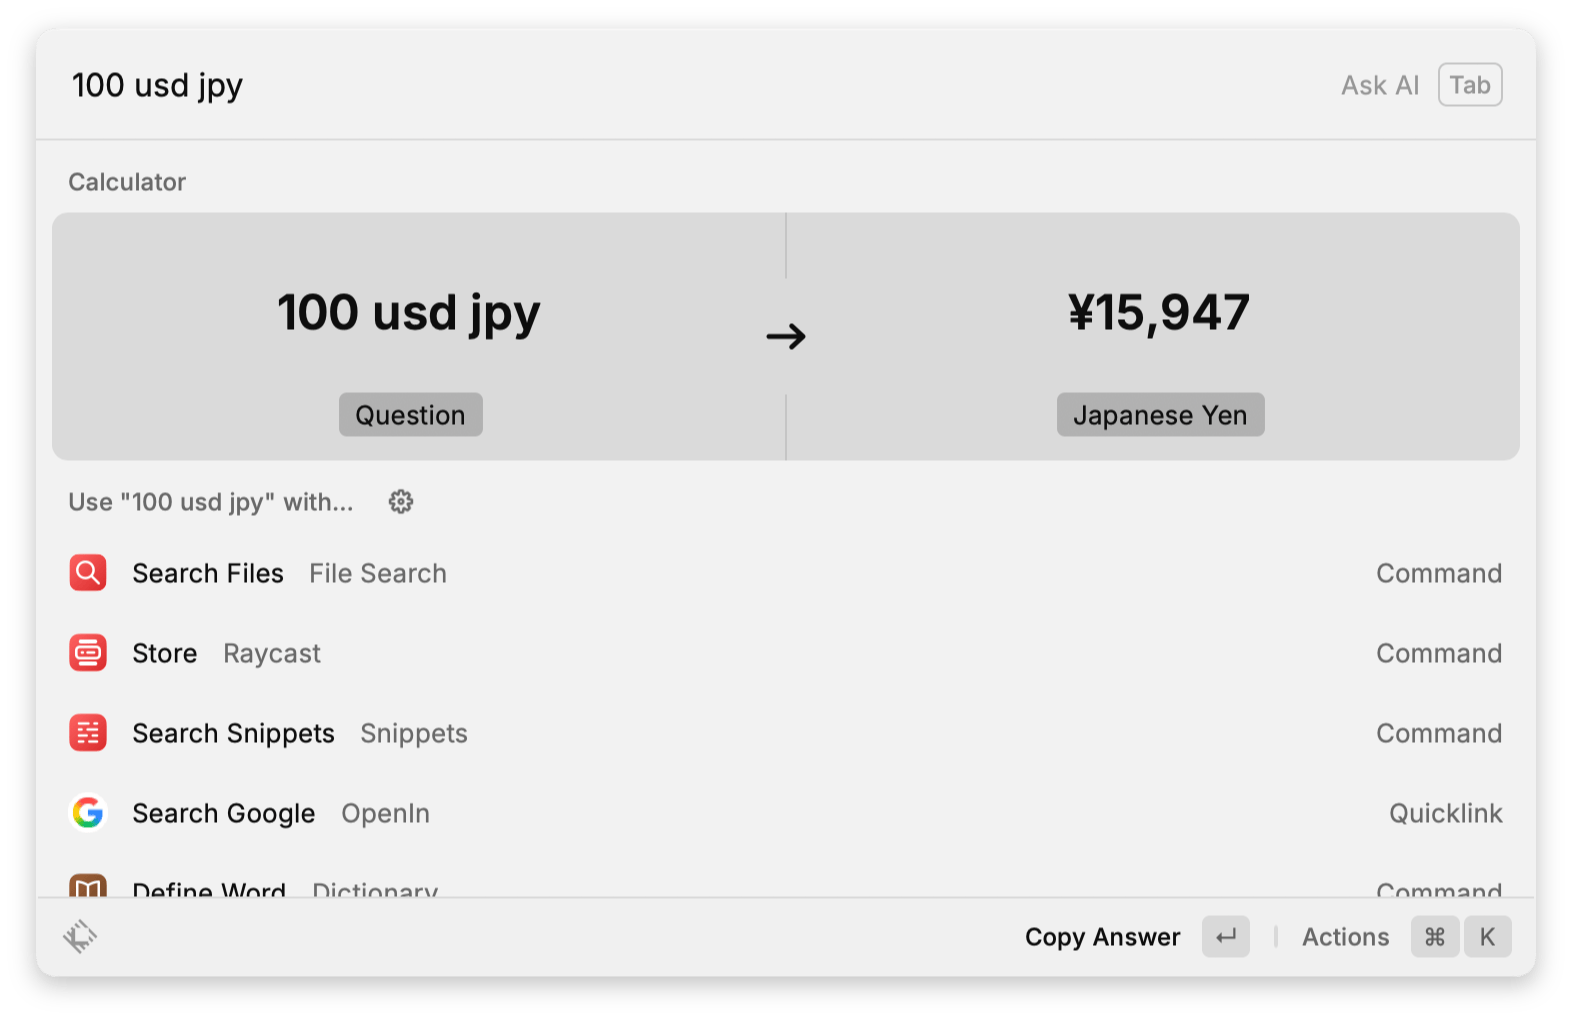Click the ¥15,947 result value
1572x1021 pixels.
coord(1159,313)
